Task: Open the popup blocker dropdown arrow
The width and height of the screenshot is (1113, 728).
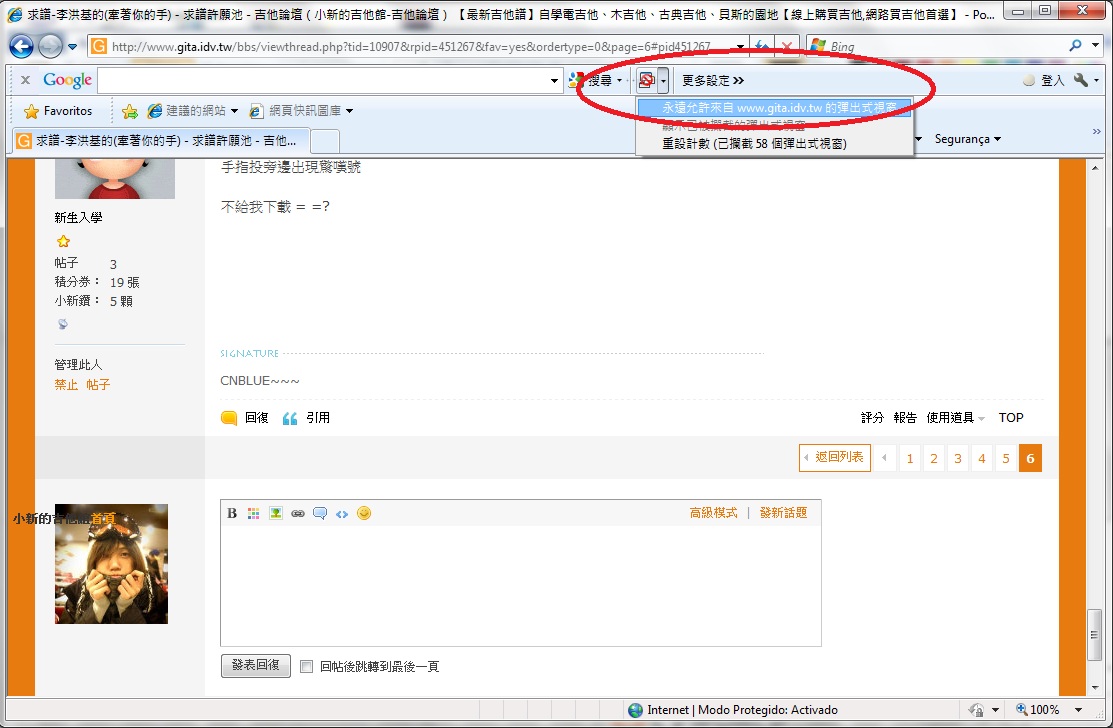Action: click(663, 81)
